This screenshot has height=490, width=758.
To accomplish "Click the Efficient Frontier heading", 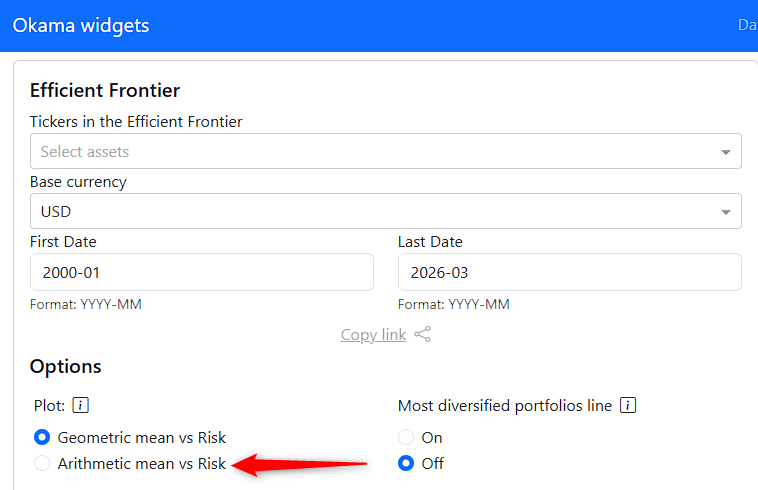I will (105, 90).
